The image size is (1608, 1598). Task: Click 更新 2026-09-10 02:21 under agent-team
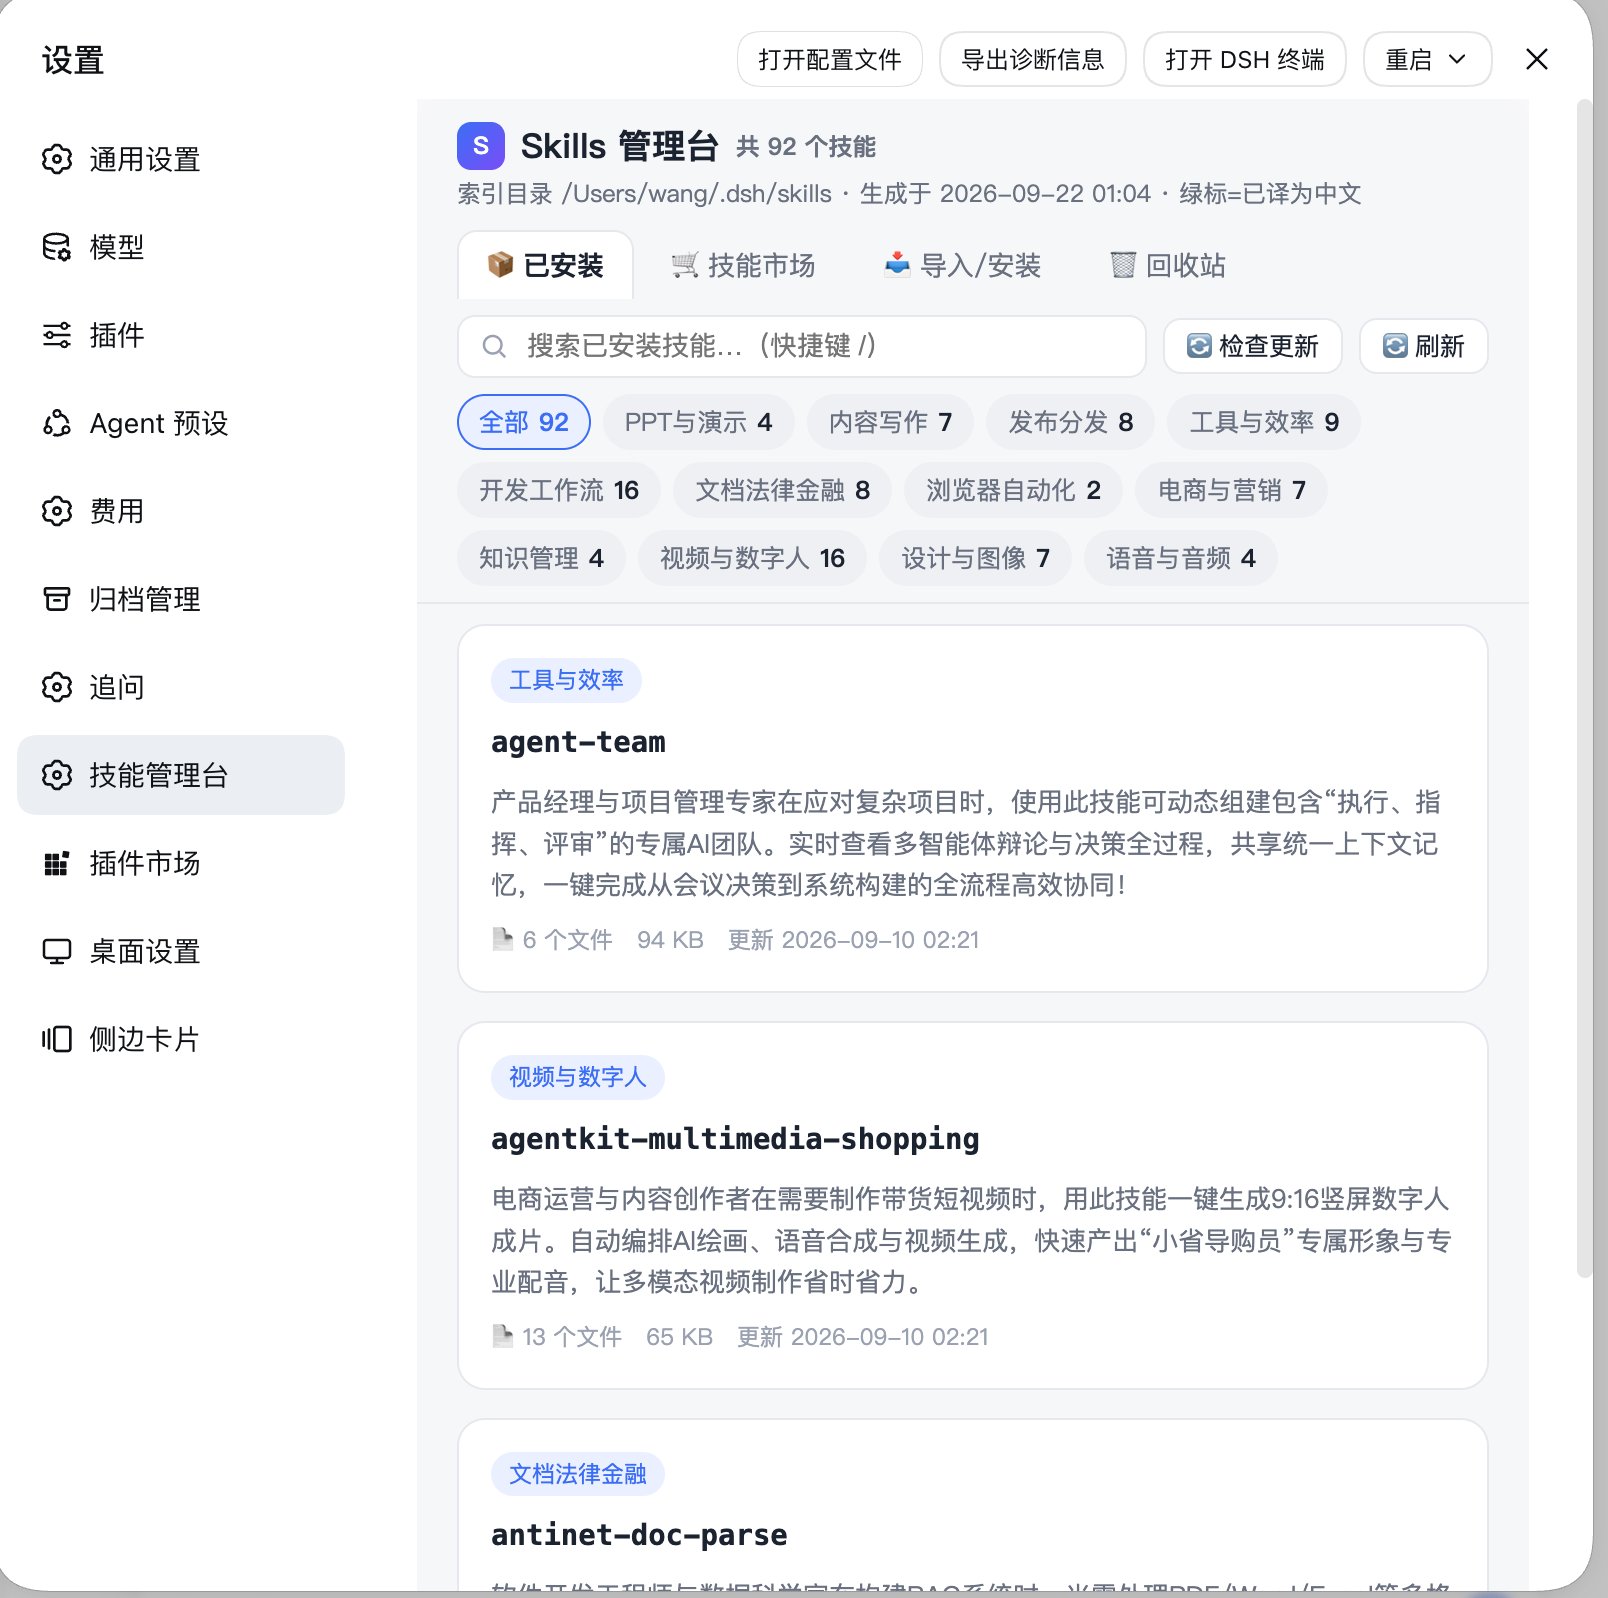(x=853, y=940)
